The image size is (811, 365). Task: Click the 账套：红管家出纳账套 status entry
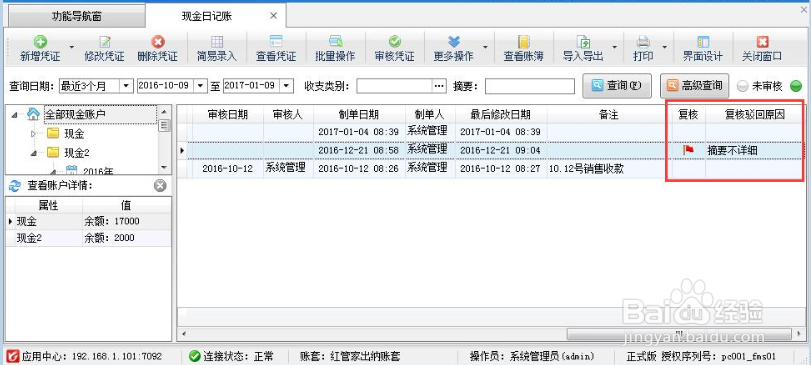[350, 356]
